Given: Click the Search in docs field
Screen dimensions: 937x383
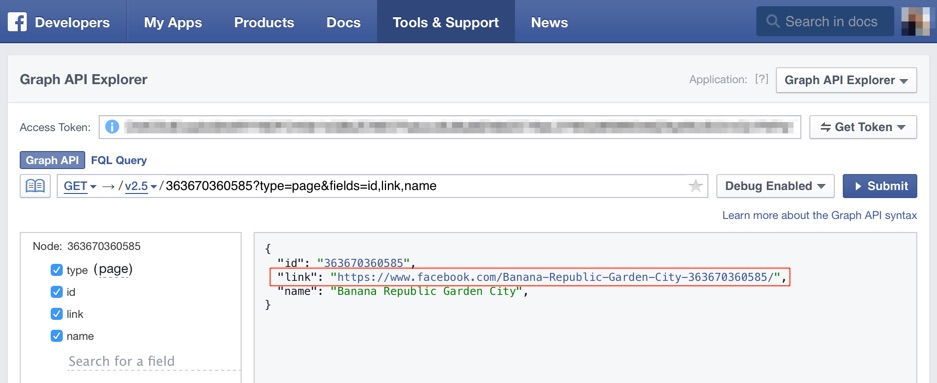Looking at the screenshot, I should (x=825, y=22).
